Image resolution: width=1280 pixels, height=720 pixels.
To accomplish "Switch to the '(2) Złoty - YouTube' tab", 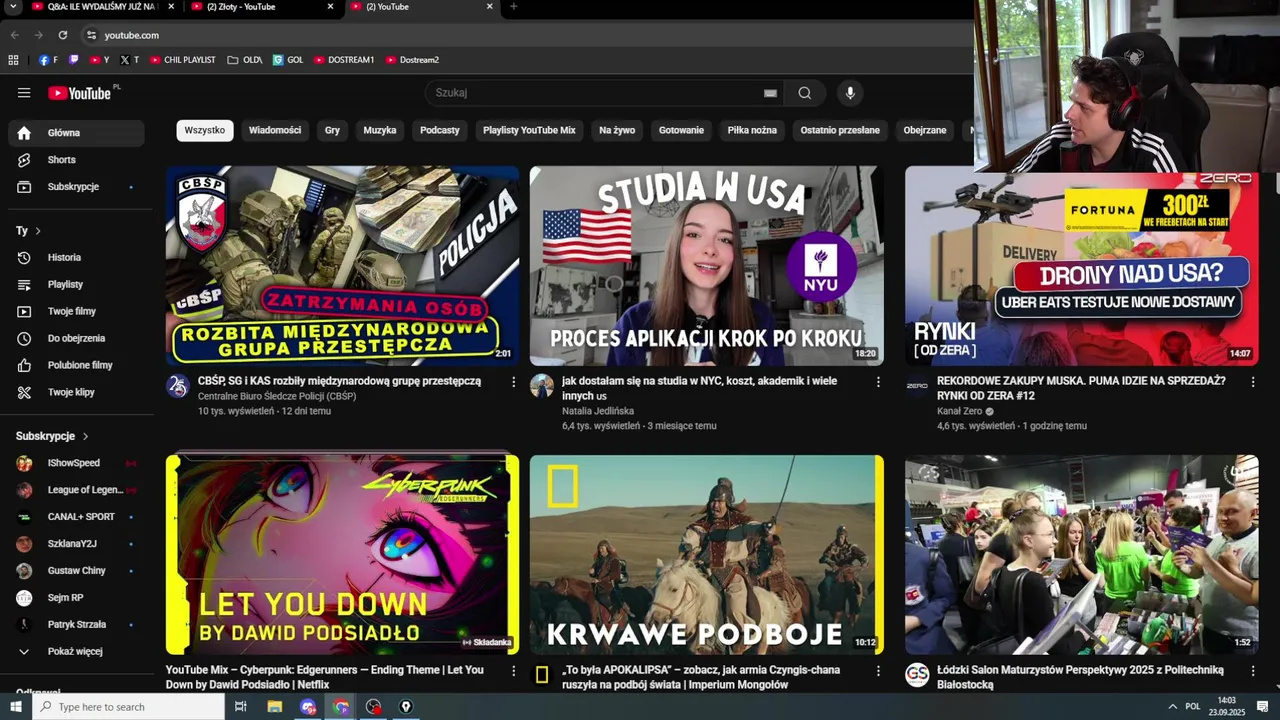I will pos(262,7).
